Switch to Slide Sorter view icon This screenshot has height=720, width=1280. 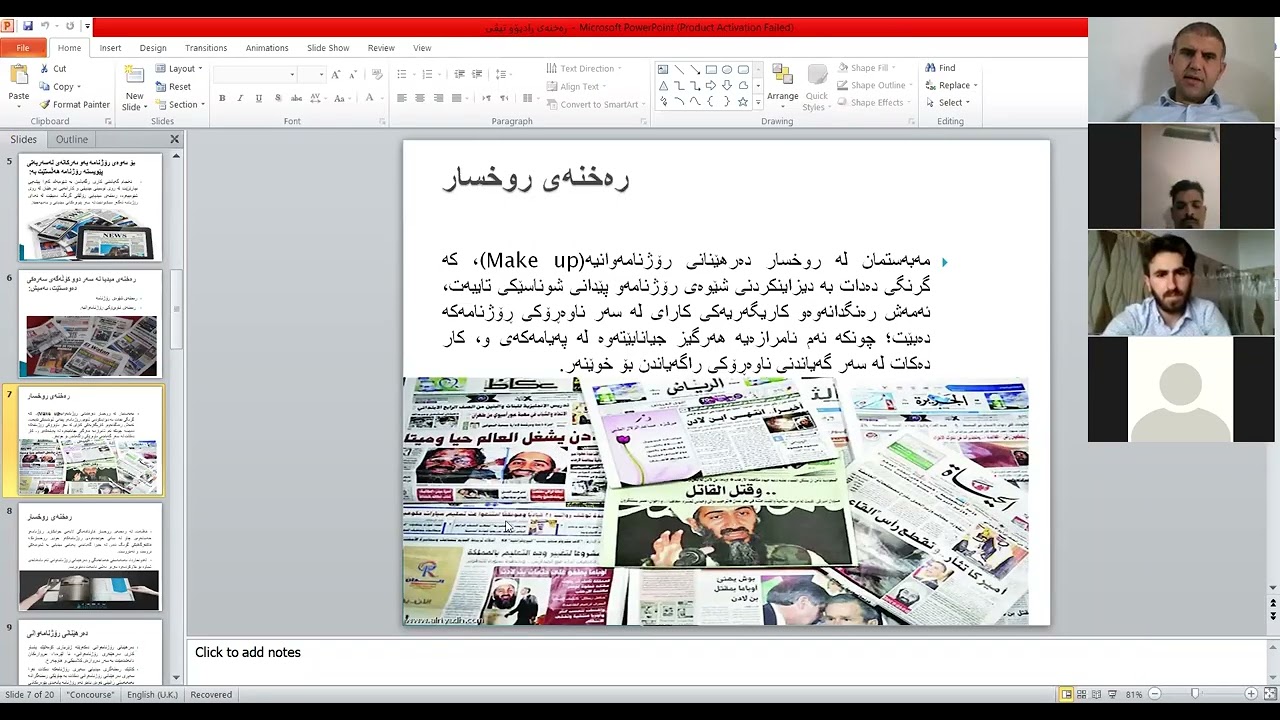(1081, 694)
